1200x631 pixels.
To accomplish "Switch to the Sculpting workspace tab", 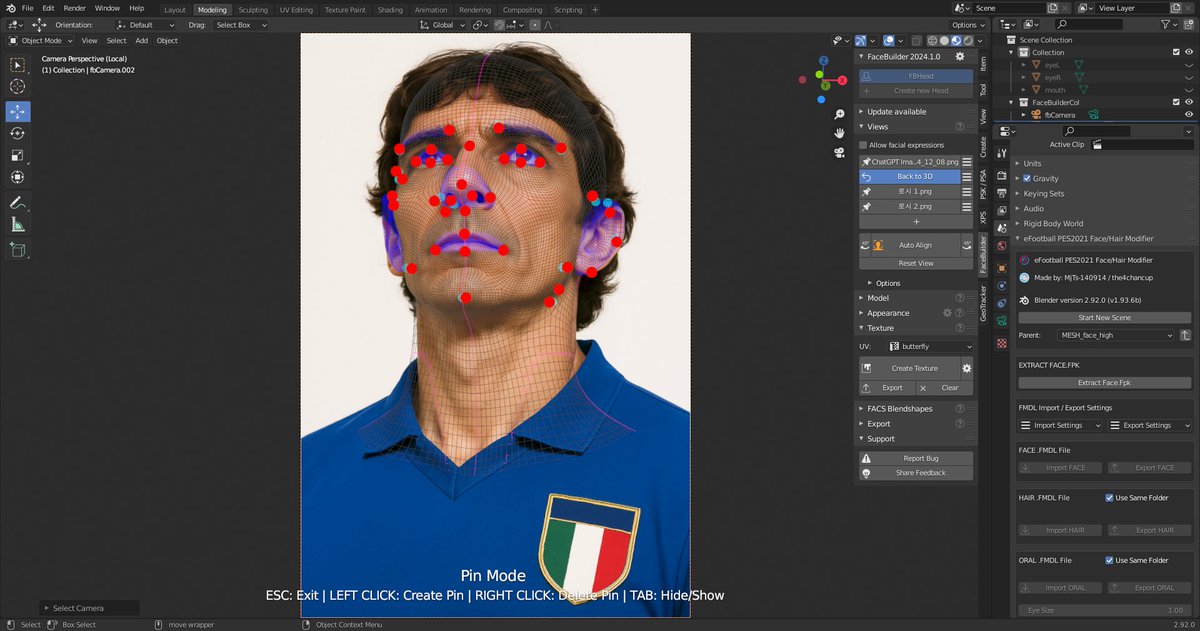I will click(253, 9).
